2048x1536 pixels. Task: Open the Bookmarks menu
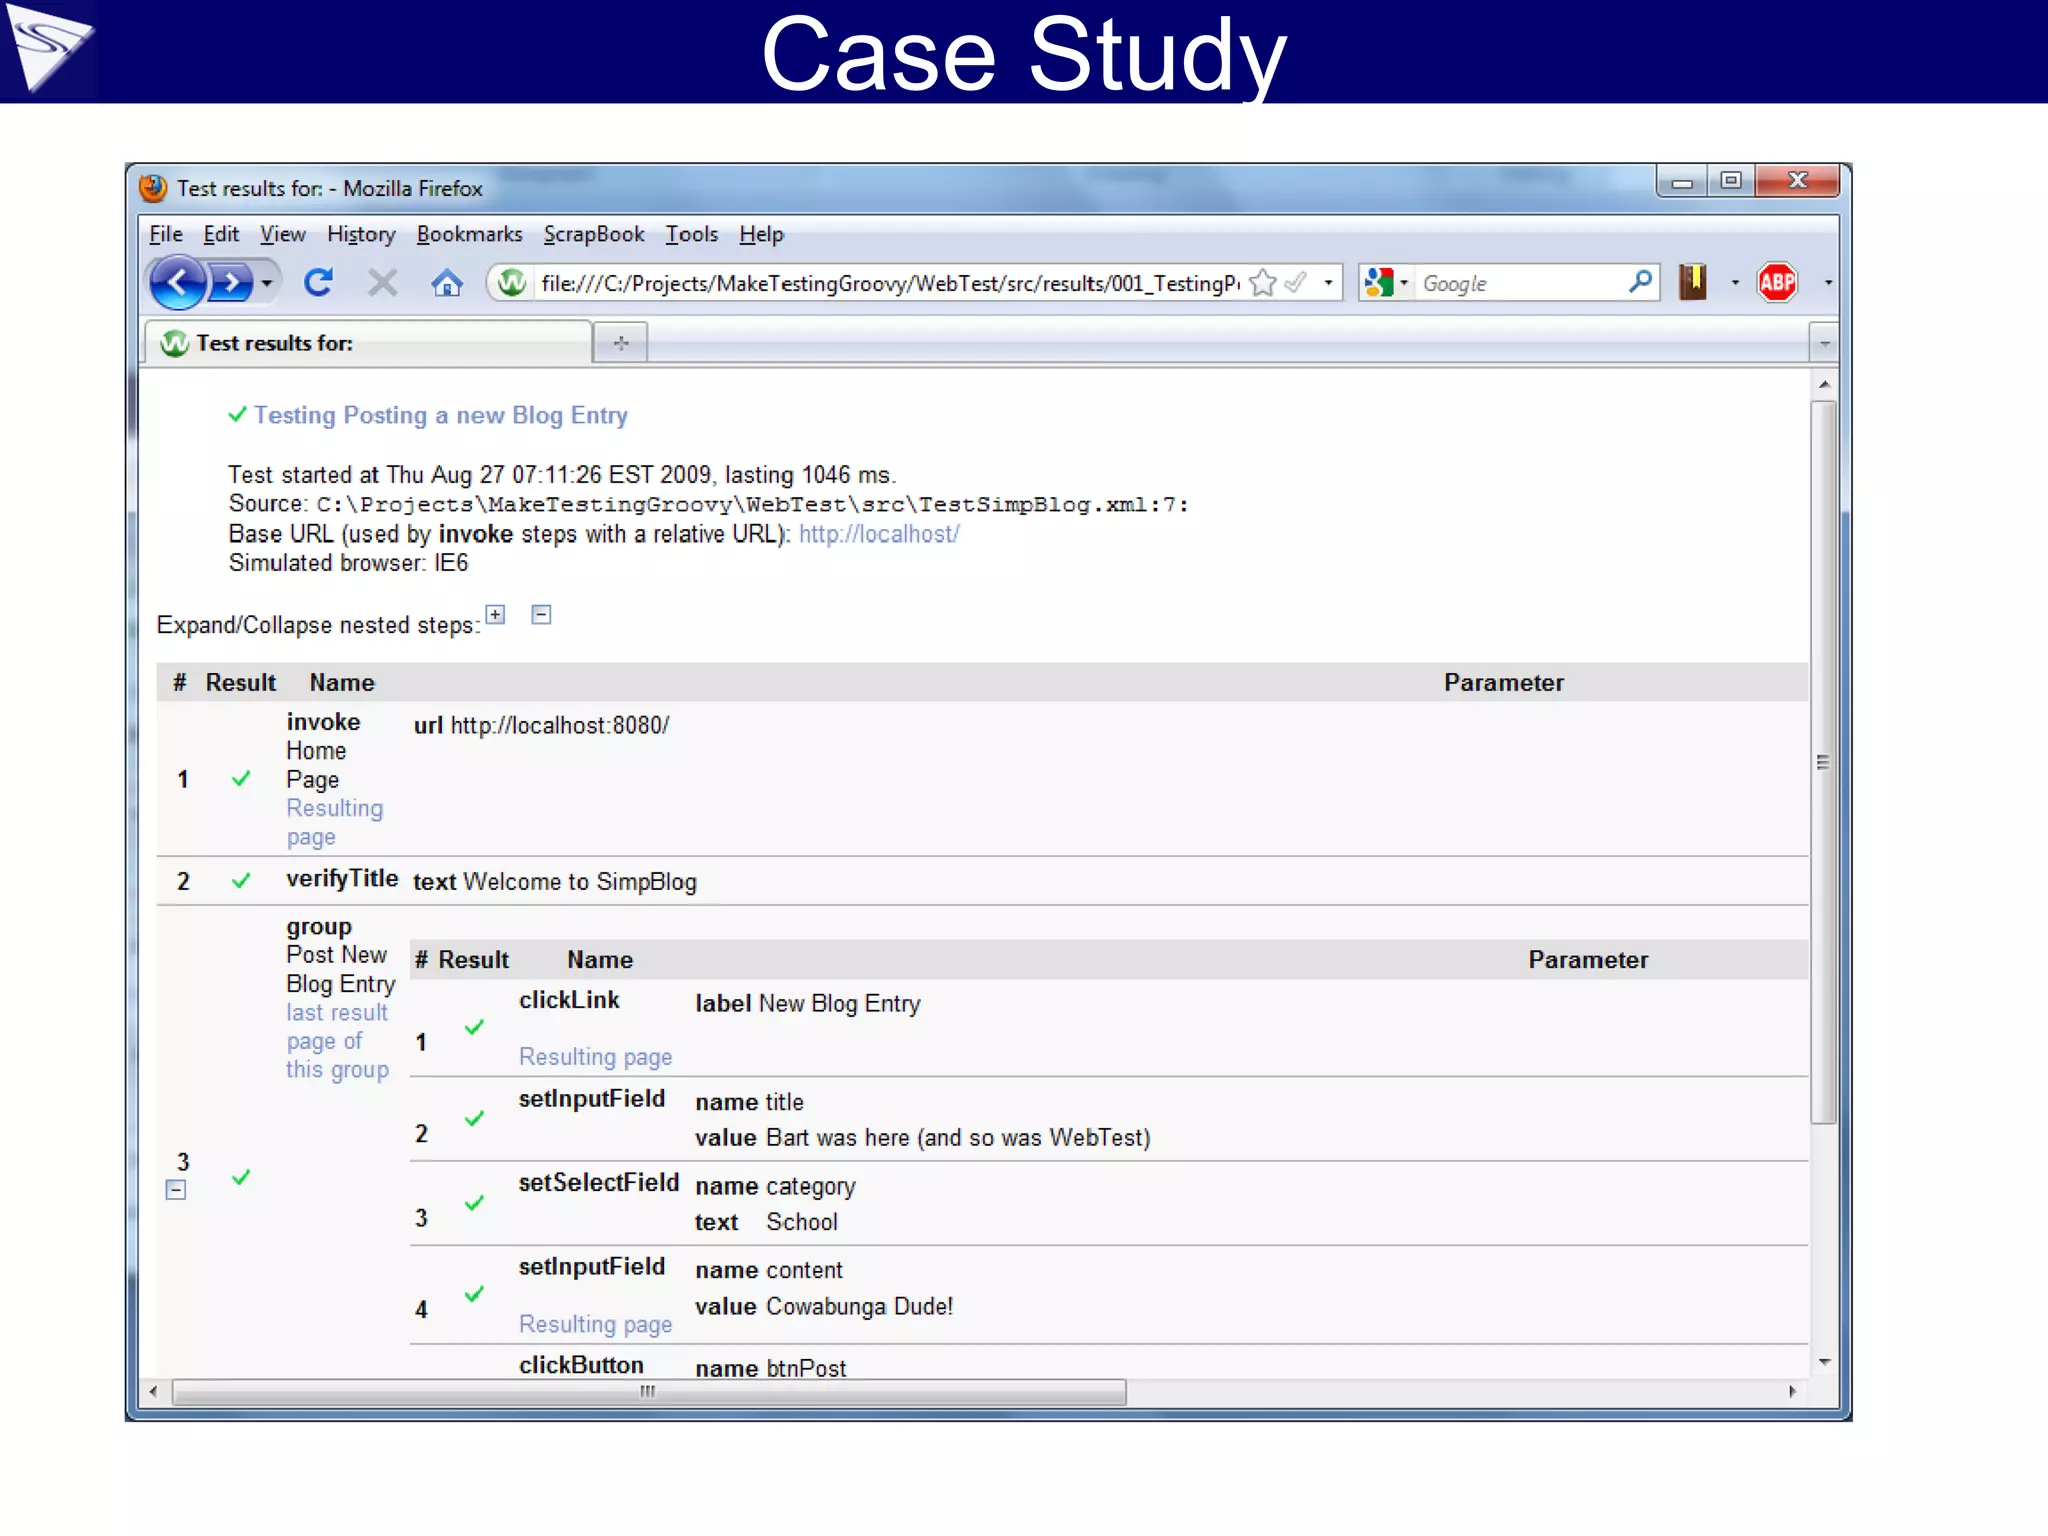point(469,234)
